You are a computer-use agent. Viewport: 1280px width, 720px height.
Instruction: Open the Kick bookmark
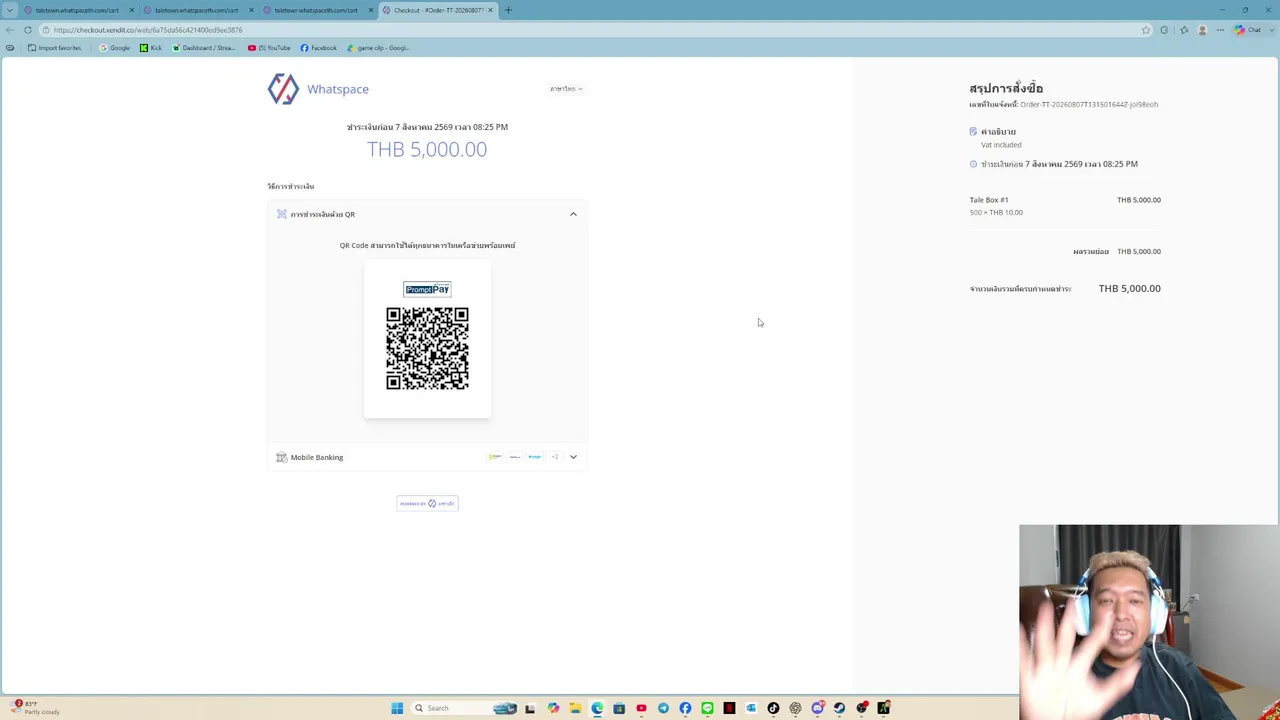point(151,48)
